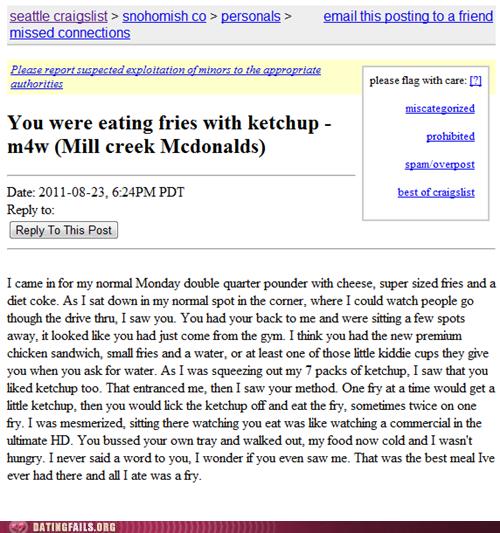
Task: Click the Reply To This Post button
Action: pos(64,230)
